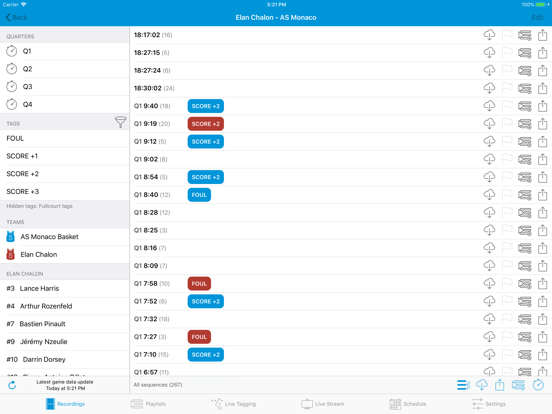Open the tags filter funnel icon
The image size is (552, 414).
click(x=120, y=122)
